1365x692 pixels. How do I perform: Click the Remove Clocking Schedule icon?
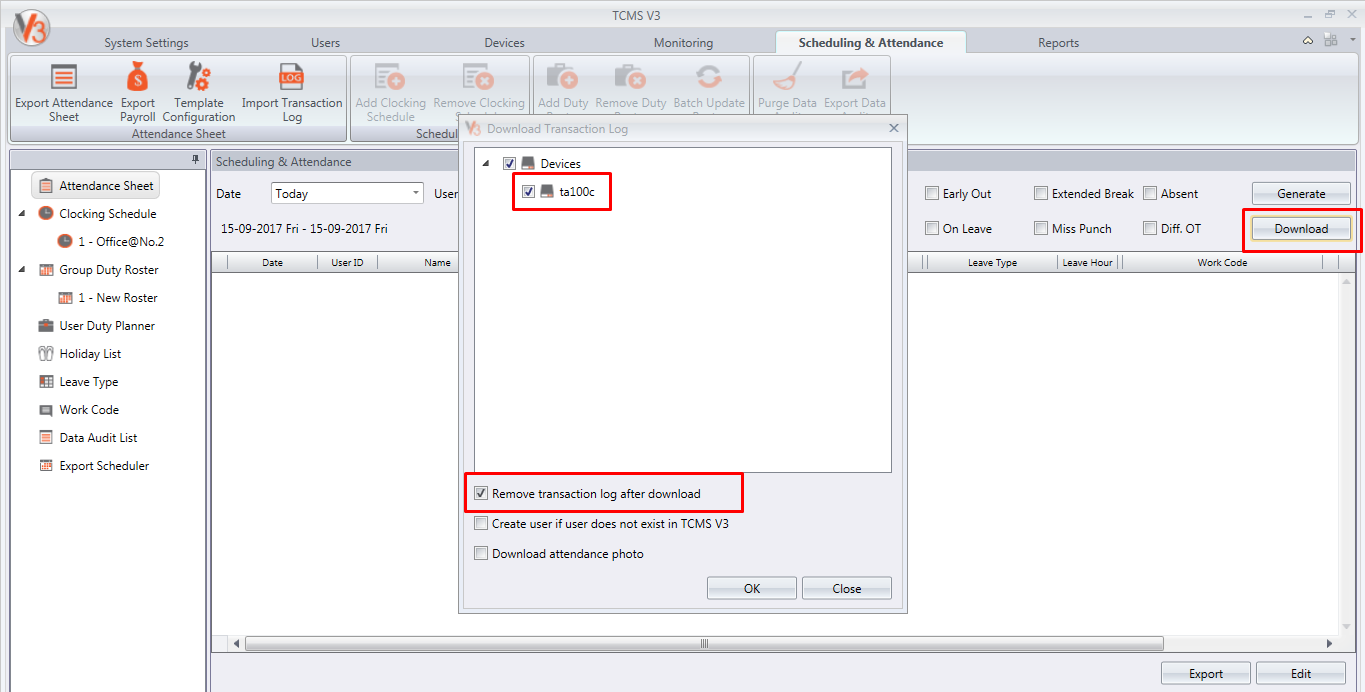[478, 77]
